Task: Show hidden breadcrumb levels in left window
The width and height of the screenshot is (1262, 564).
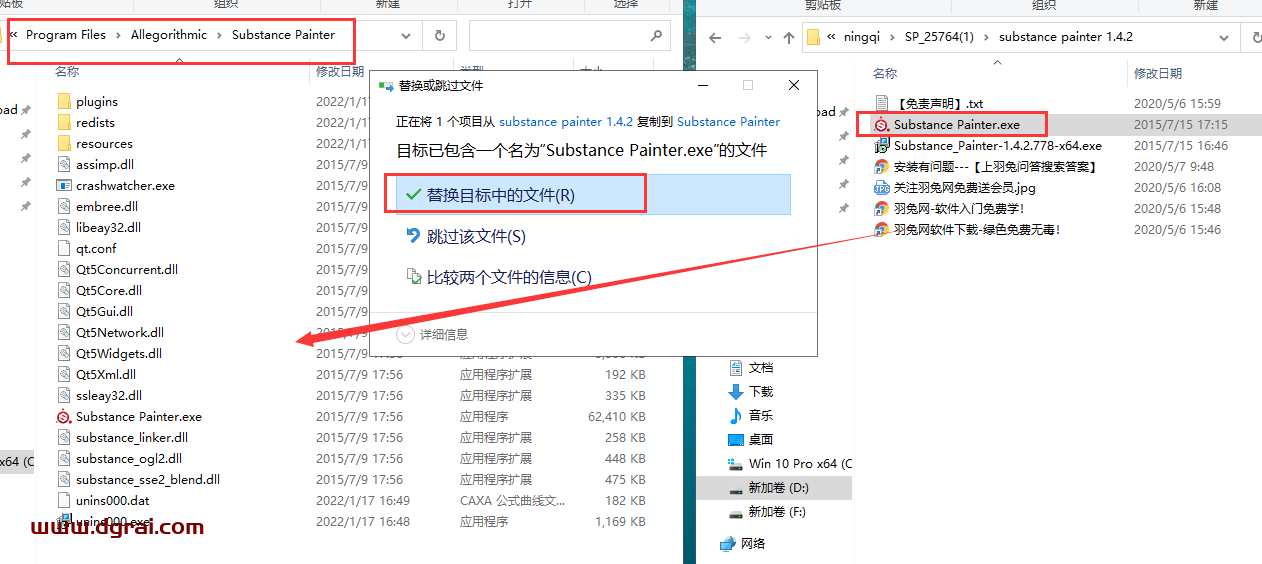Action: [13, 35]
